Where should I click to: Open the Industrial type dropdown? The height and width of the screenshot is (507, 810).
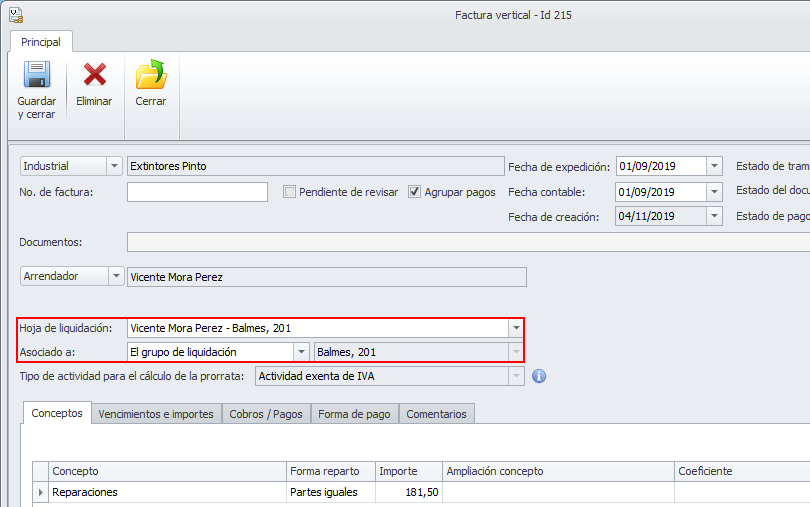(x=114, y=166)
